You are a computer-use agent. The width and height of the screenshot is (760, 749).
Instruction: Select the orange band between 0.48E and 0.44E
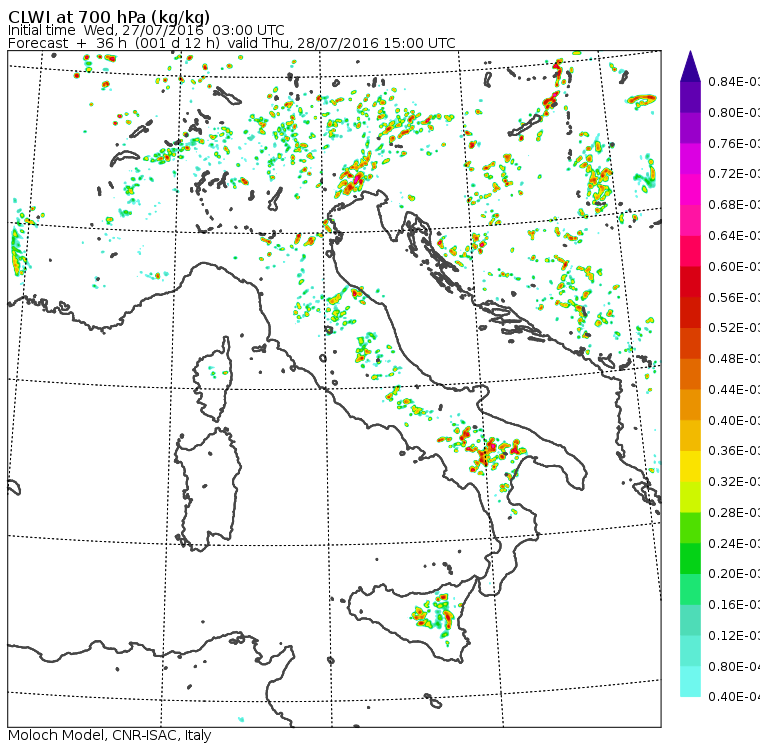pyautogui.click(x=690, y=374)
